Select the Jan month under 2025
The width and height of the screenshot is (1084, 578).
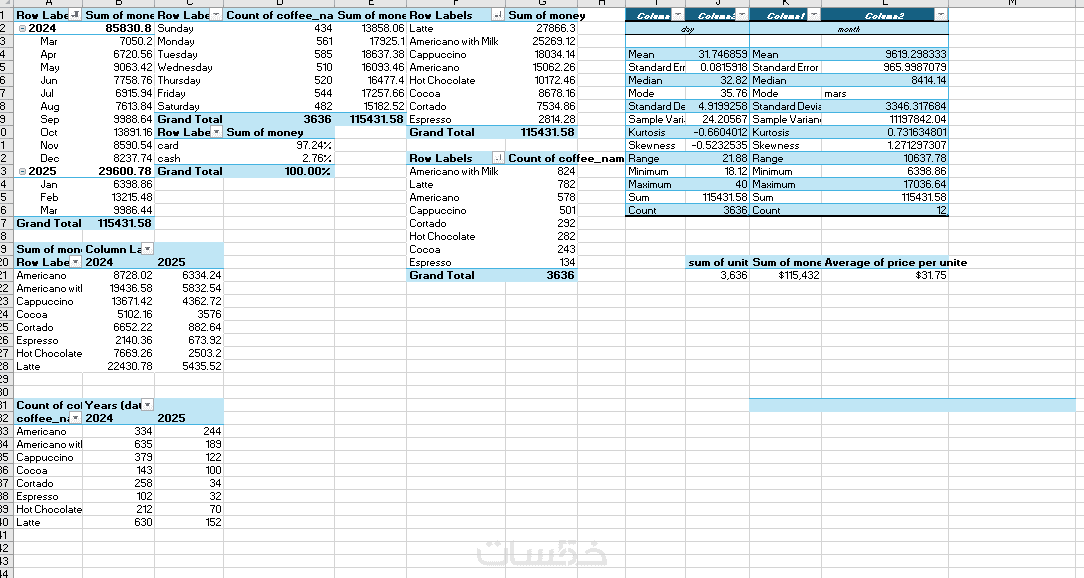coord(48,185)
